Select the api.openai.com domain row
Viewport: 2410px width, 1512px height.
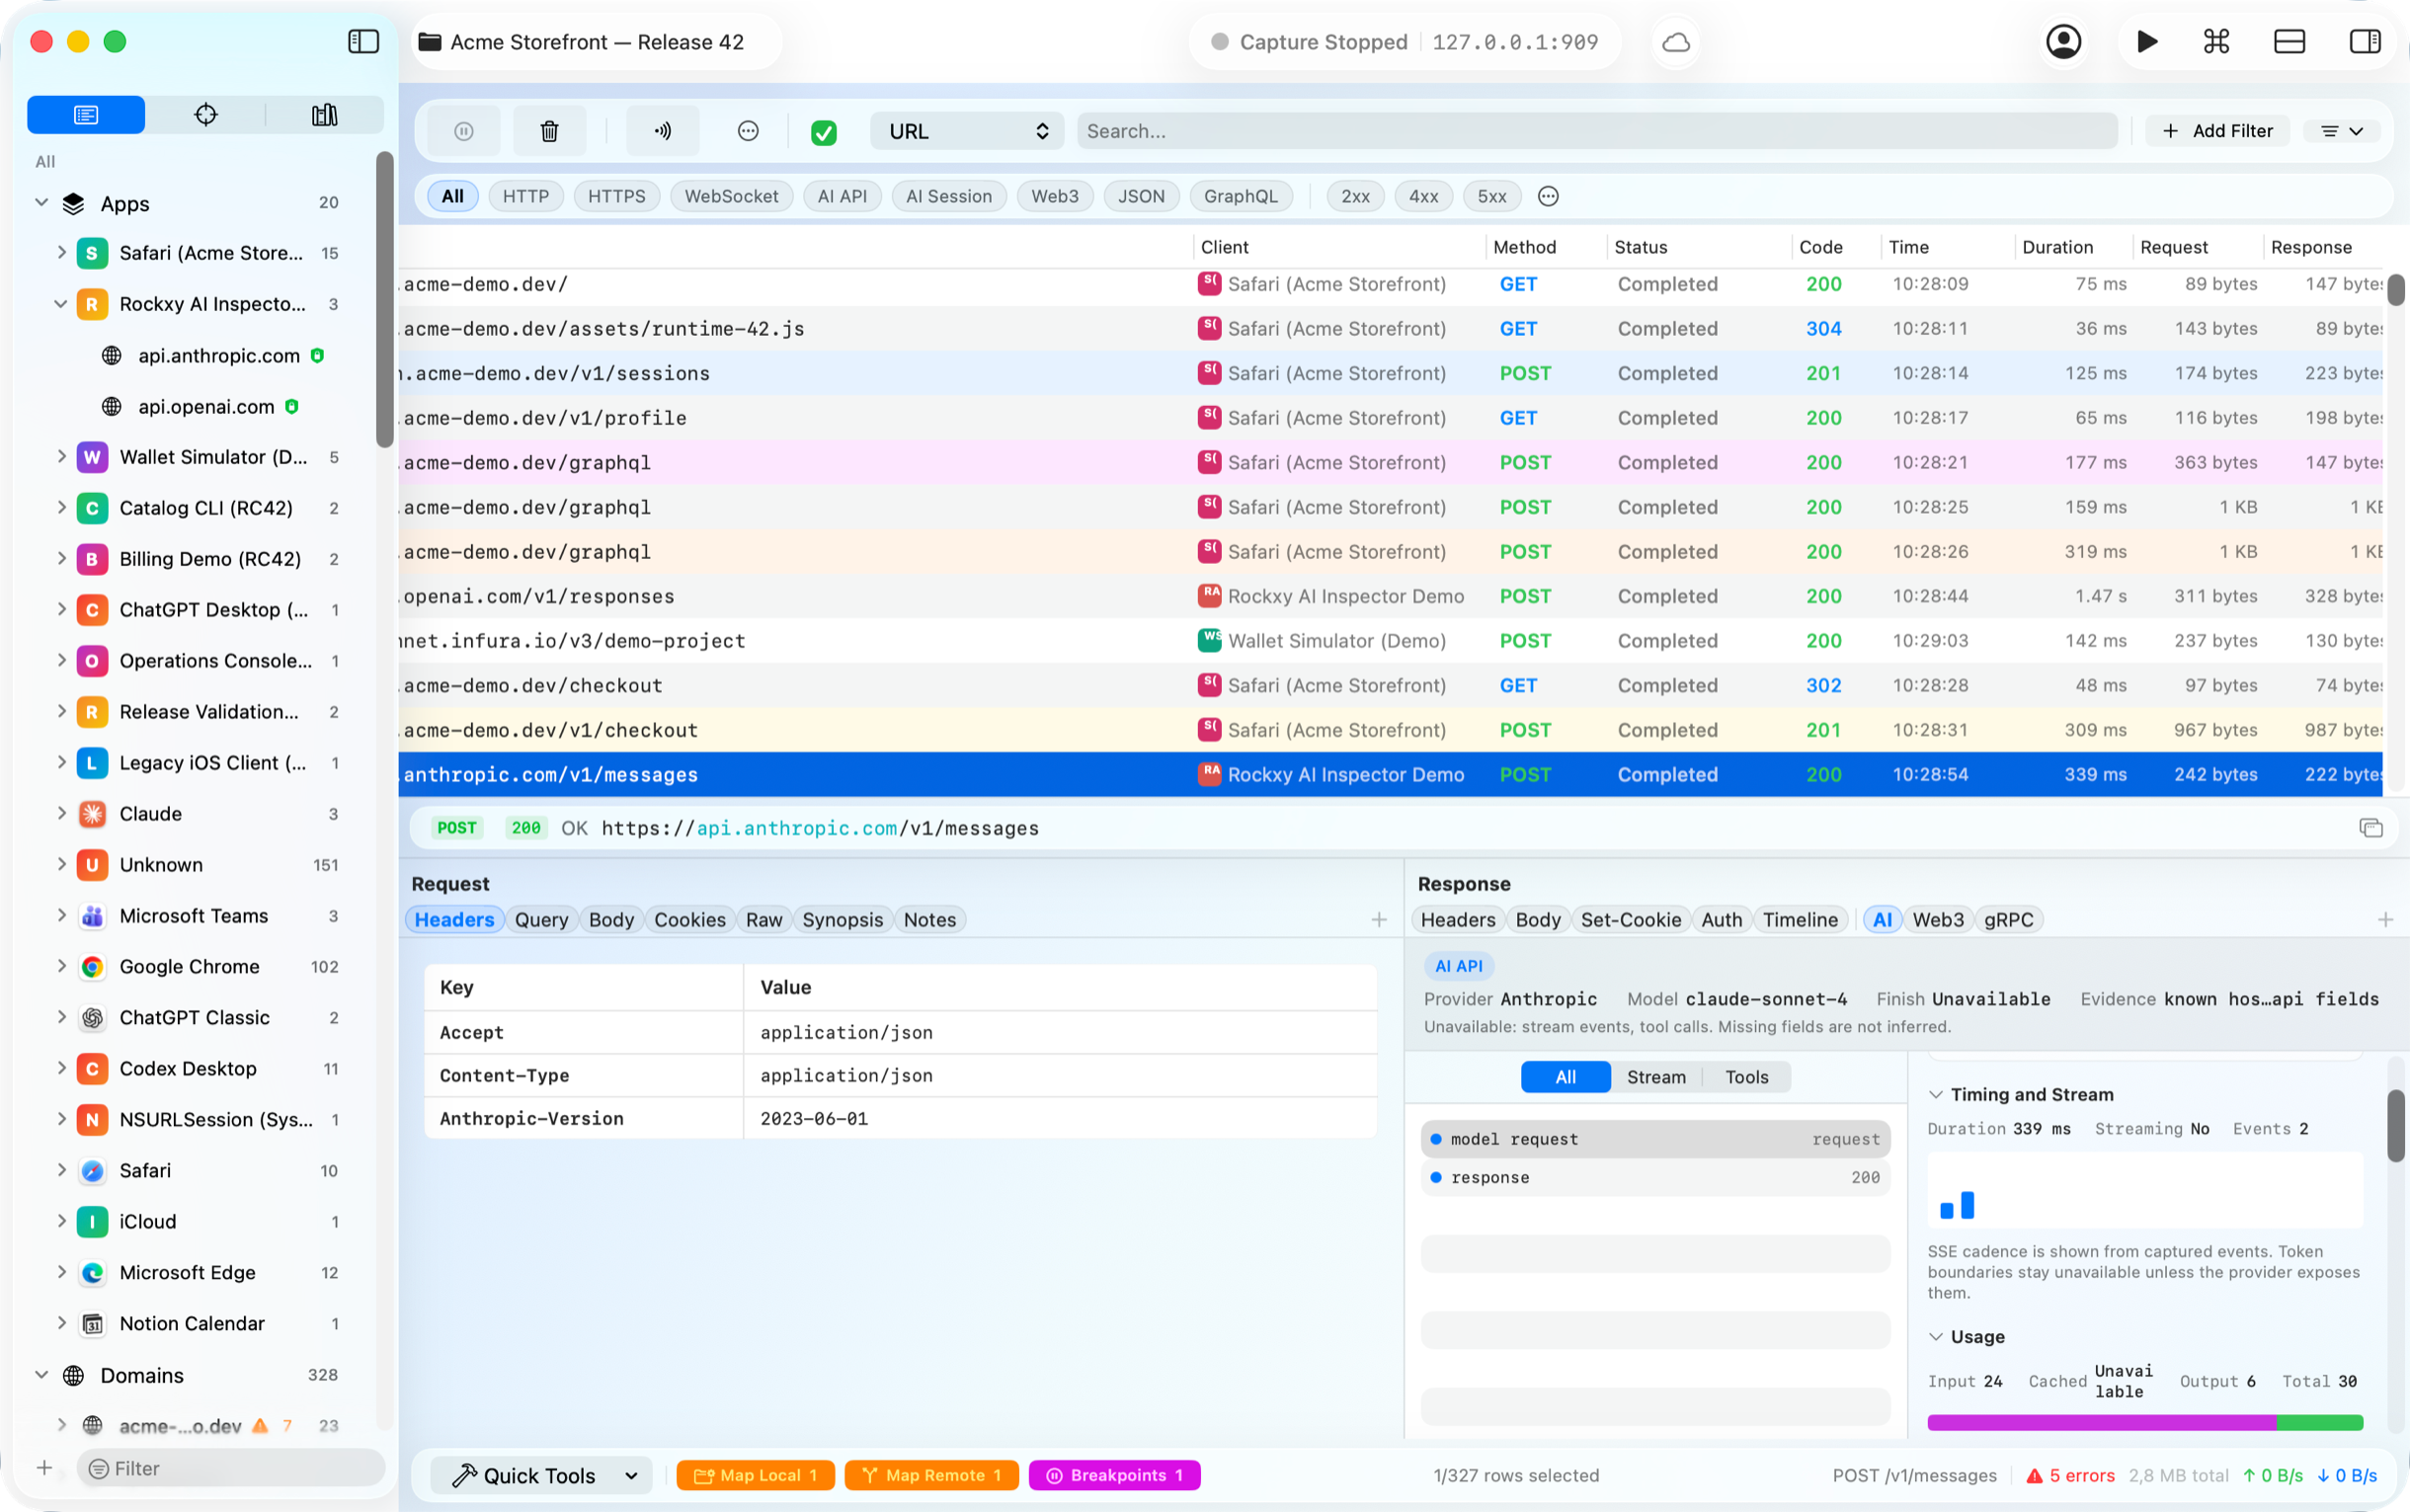point(205,406)
